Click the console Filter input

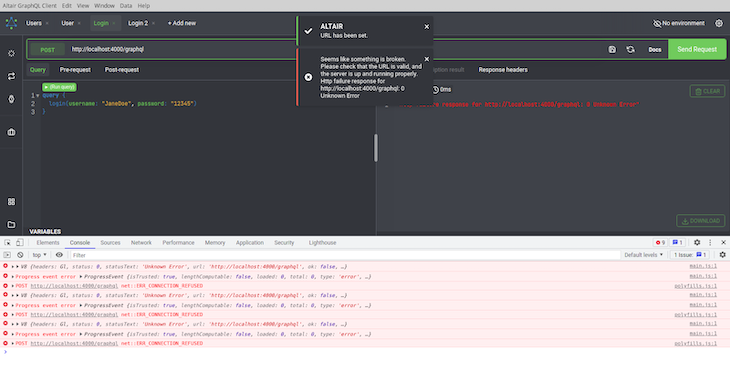point(345,255)
